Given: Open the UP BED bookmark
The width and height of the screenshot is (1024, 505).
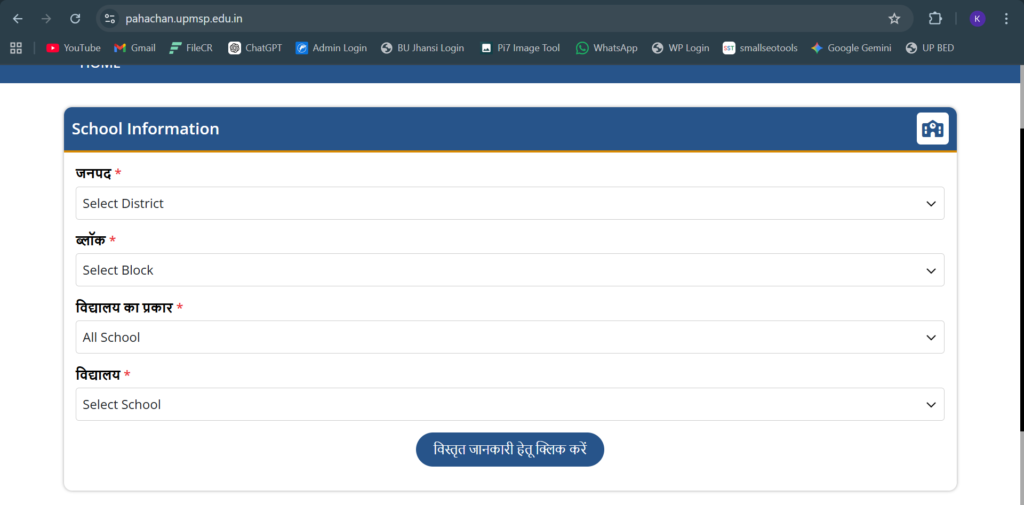Looking at the screenshot, I should tap(930, 48).
